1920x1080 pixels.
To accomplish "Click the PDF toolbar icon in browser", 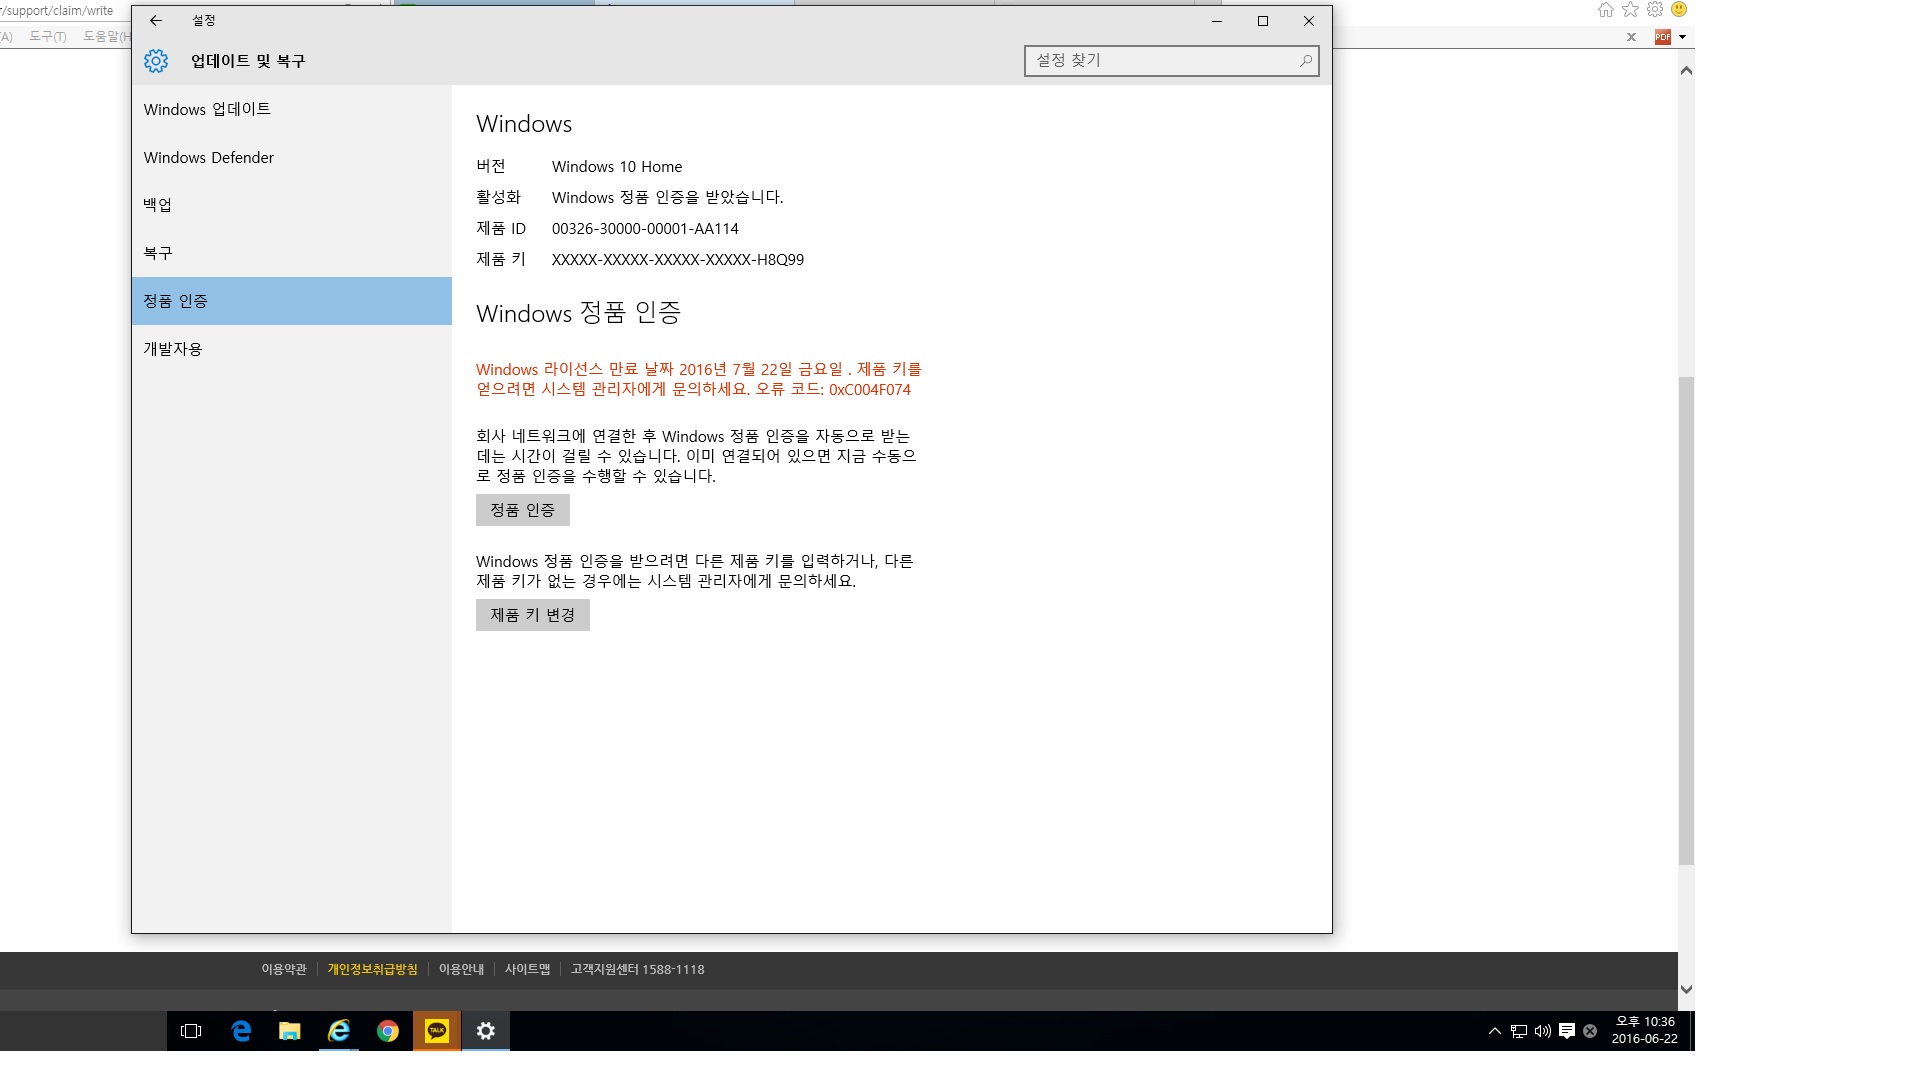I will 1663,37.
